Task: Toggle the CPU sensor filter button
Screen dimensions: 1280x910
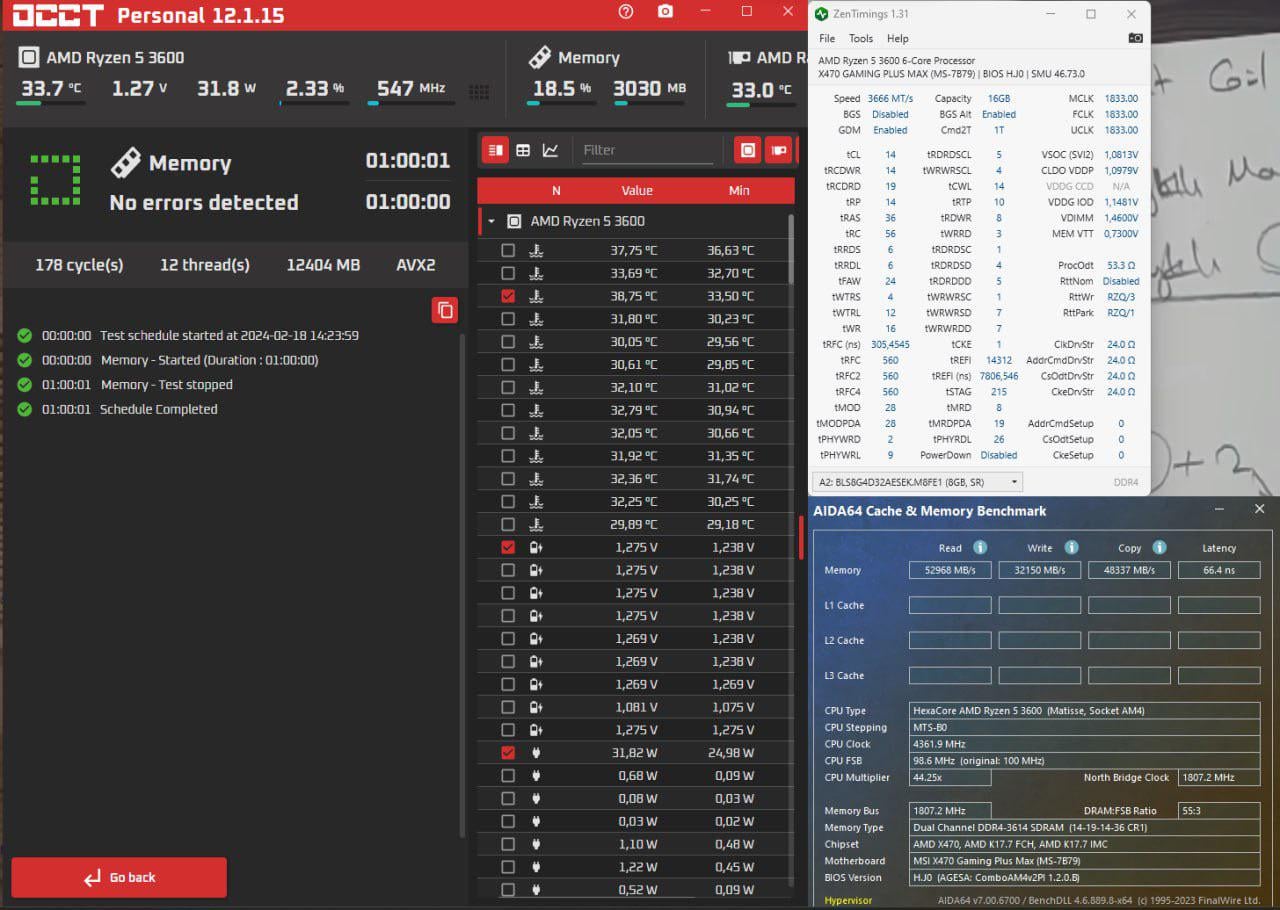Action: tap(747, 150)
